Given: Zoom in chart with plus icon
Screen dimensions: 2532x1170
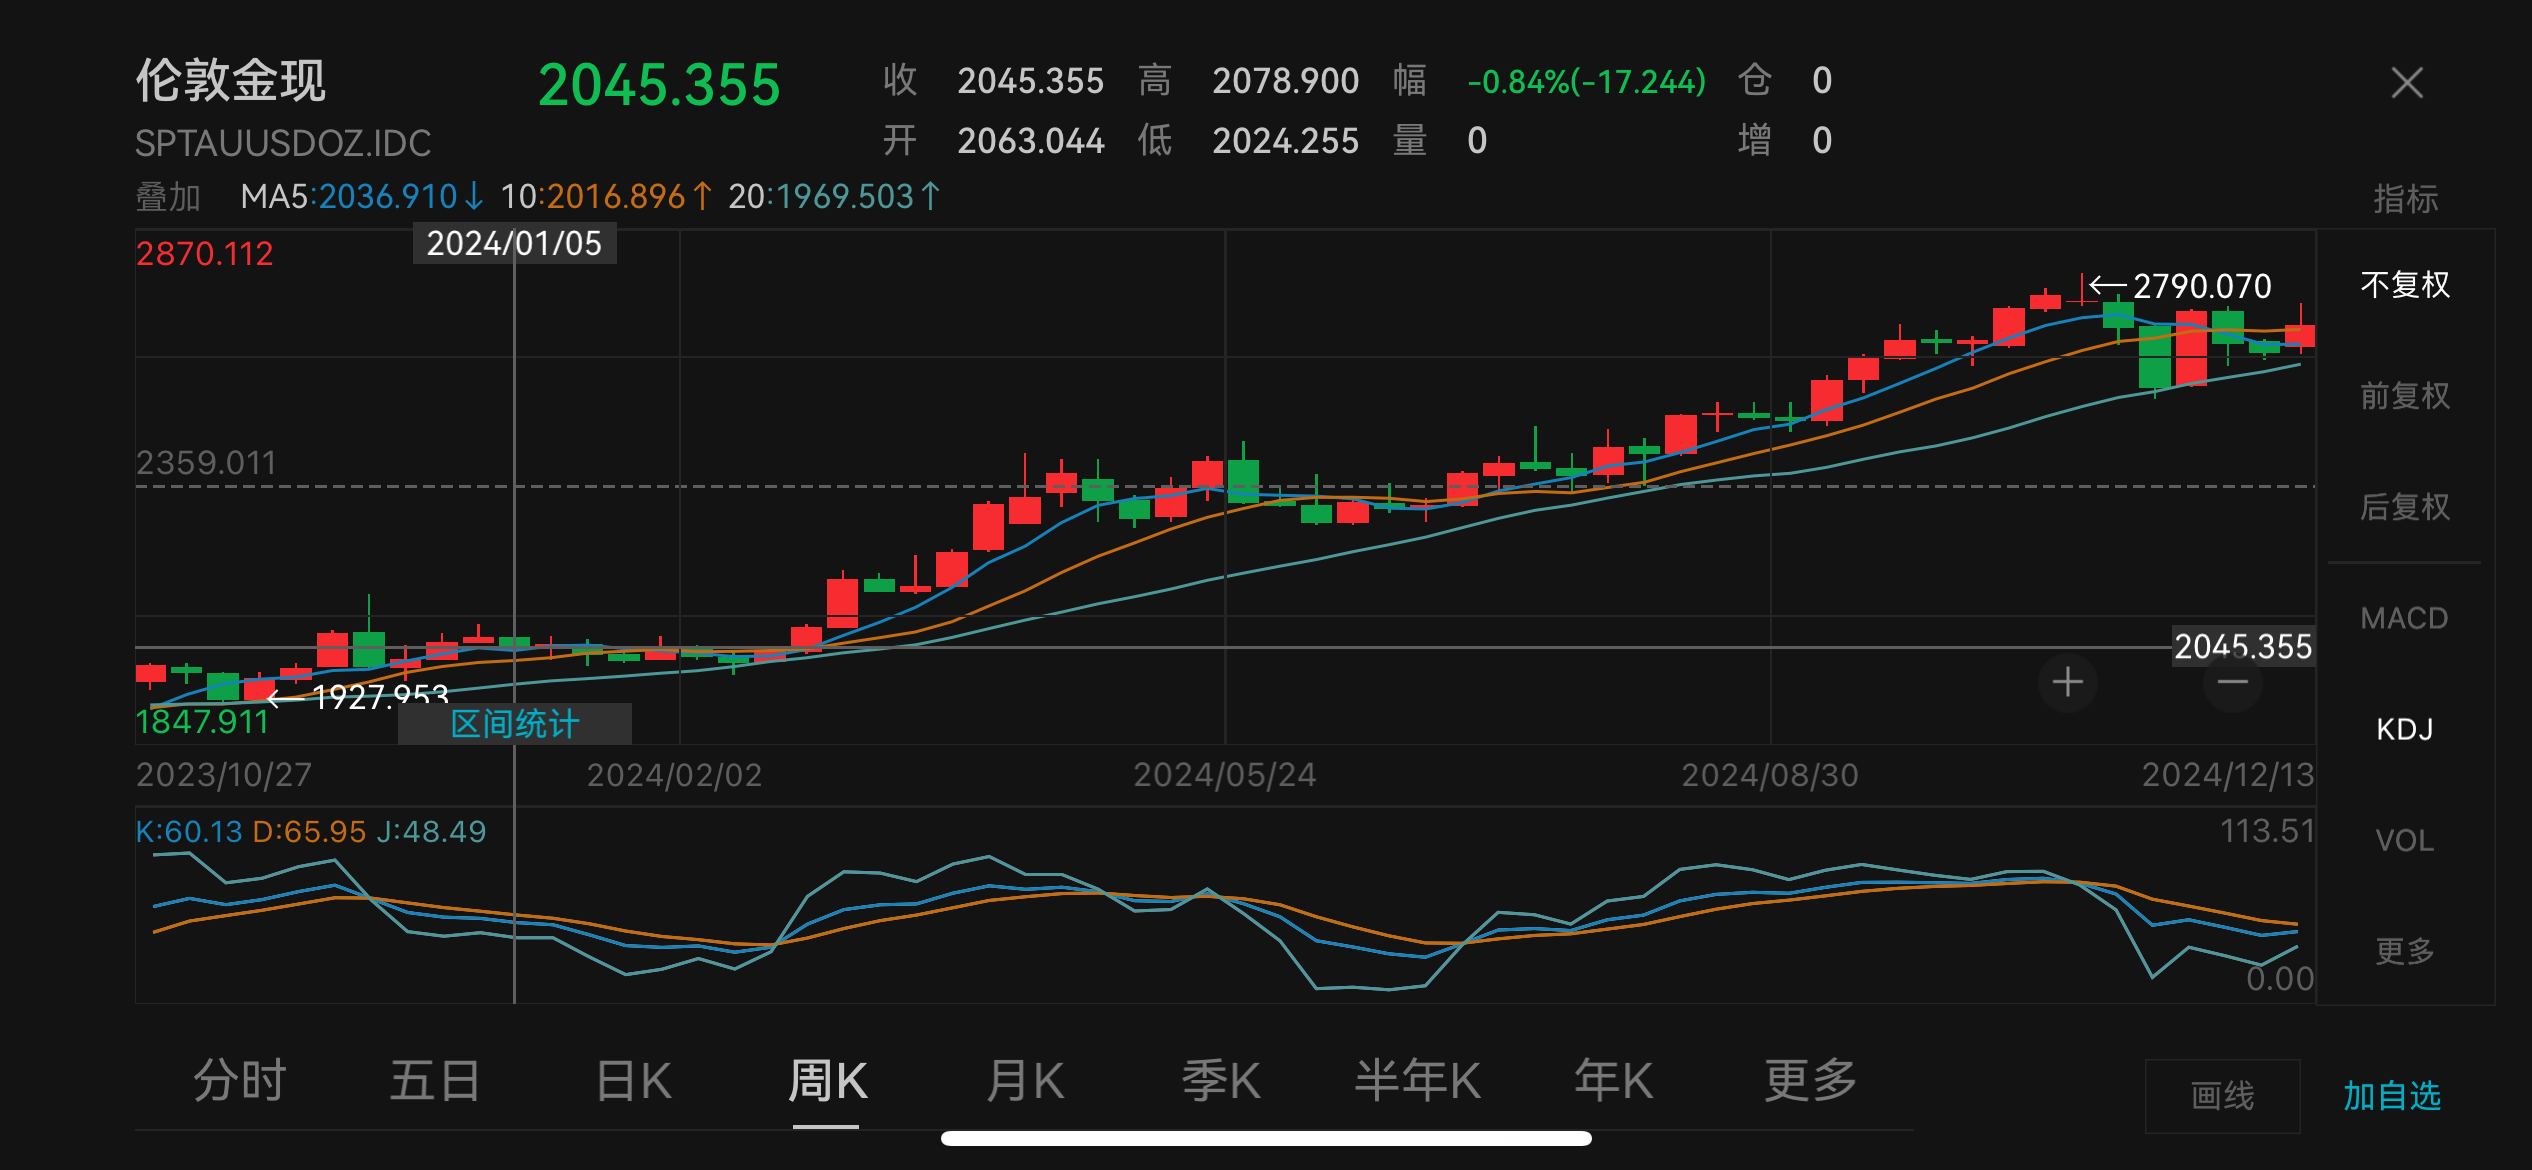Looking at the screenshot, I should point(2067,683).
